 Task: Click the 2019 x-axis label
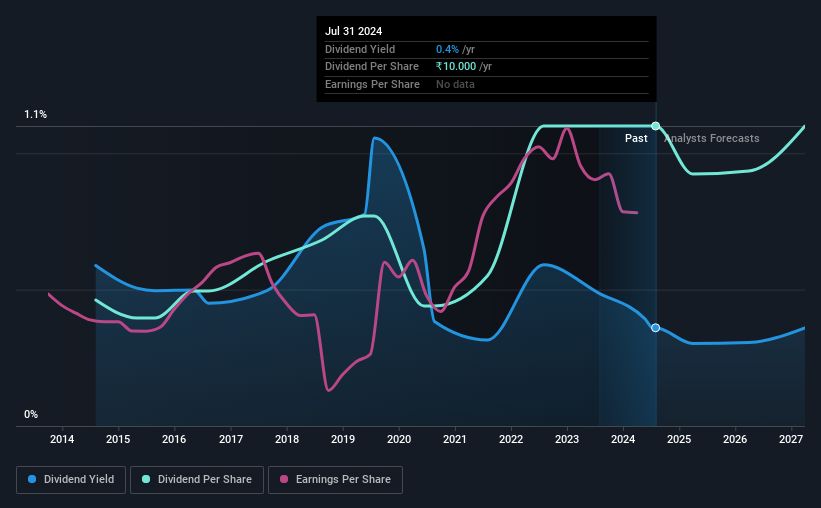[343, 439]
